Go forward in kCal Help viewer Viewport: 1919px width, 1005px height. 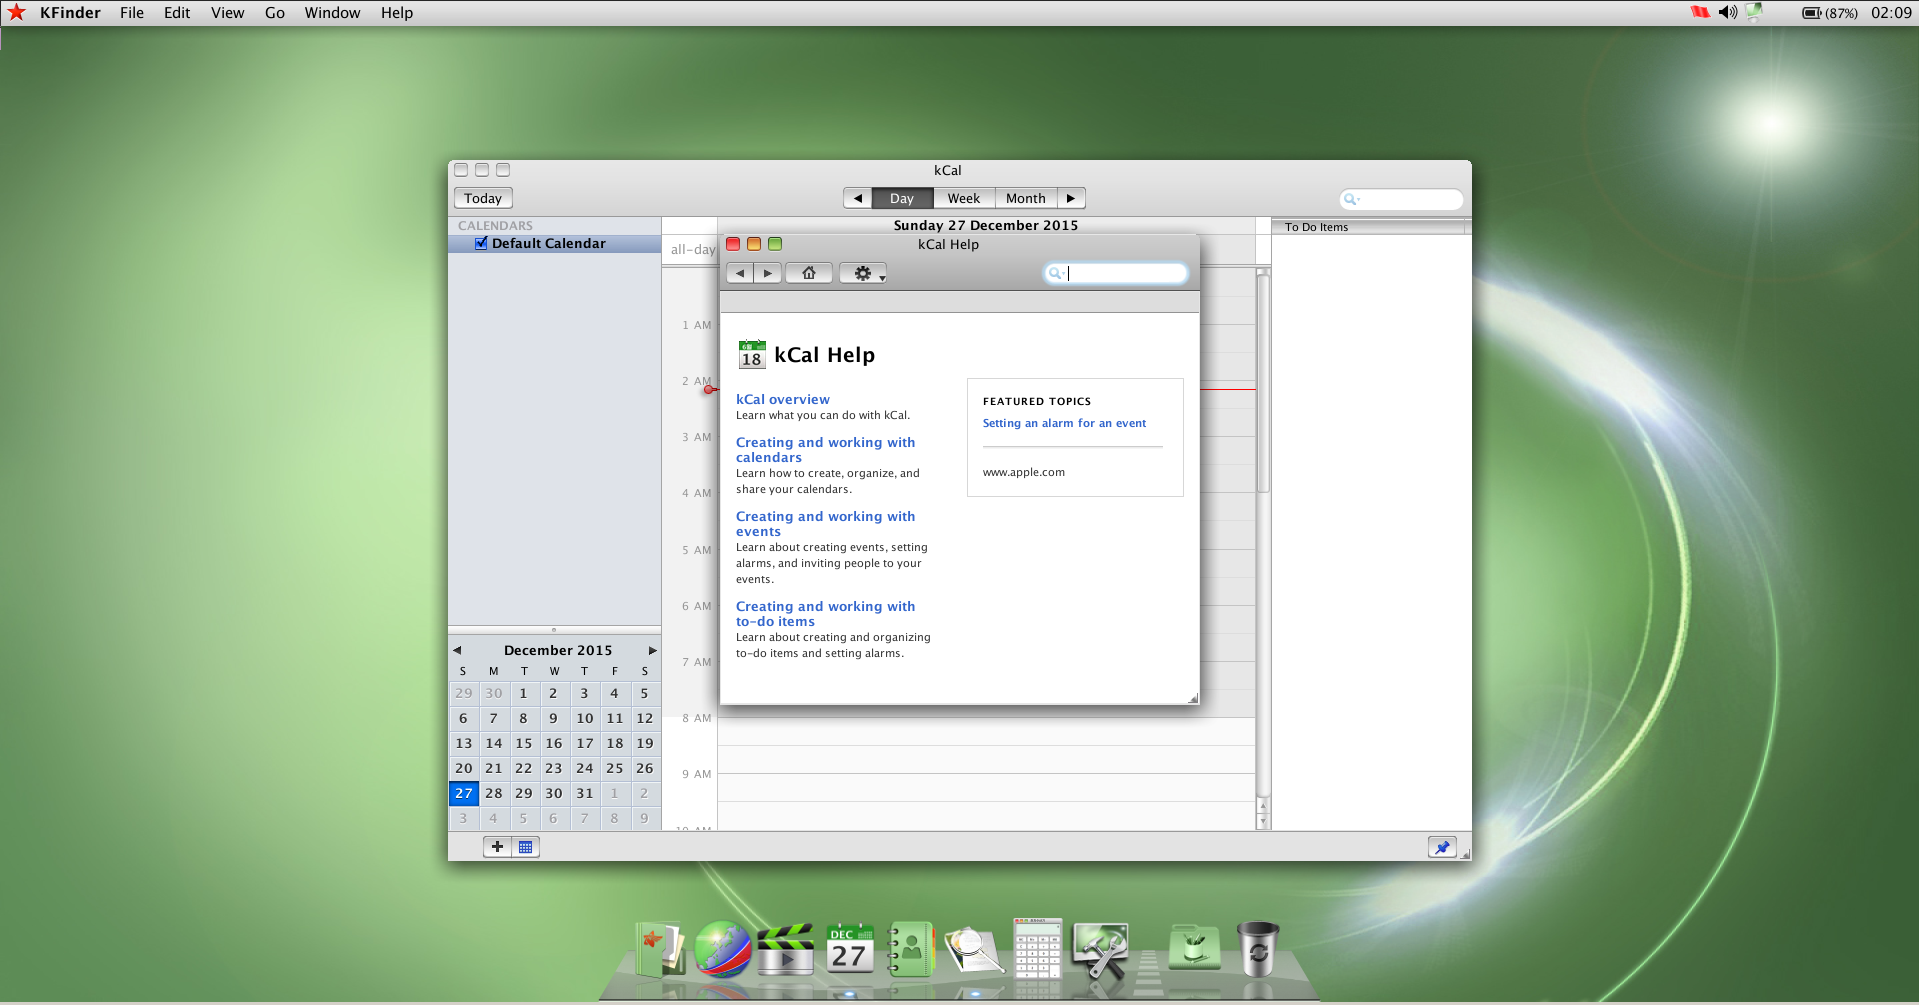click(x=768, y=273)
